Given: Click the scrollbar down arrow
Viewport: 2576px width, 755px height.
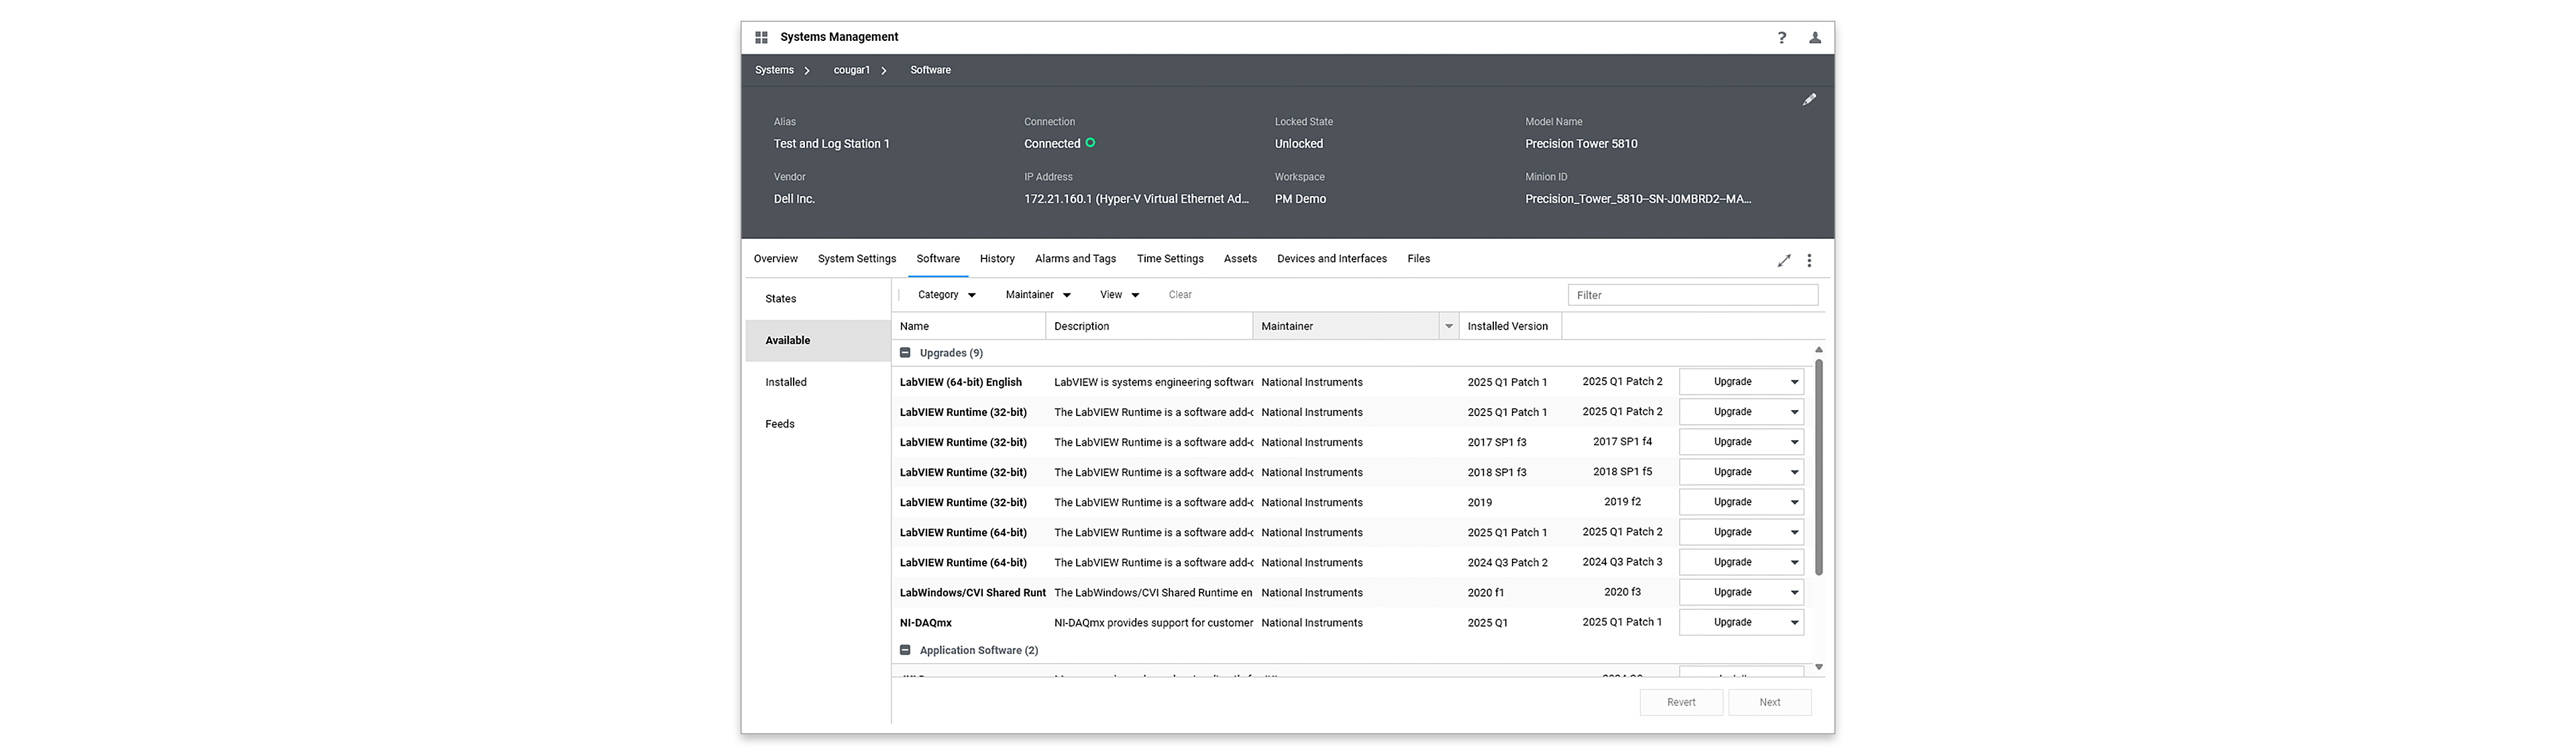Looking at the screenshot, I should pyautogui.click(x=1818, y=667).
